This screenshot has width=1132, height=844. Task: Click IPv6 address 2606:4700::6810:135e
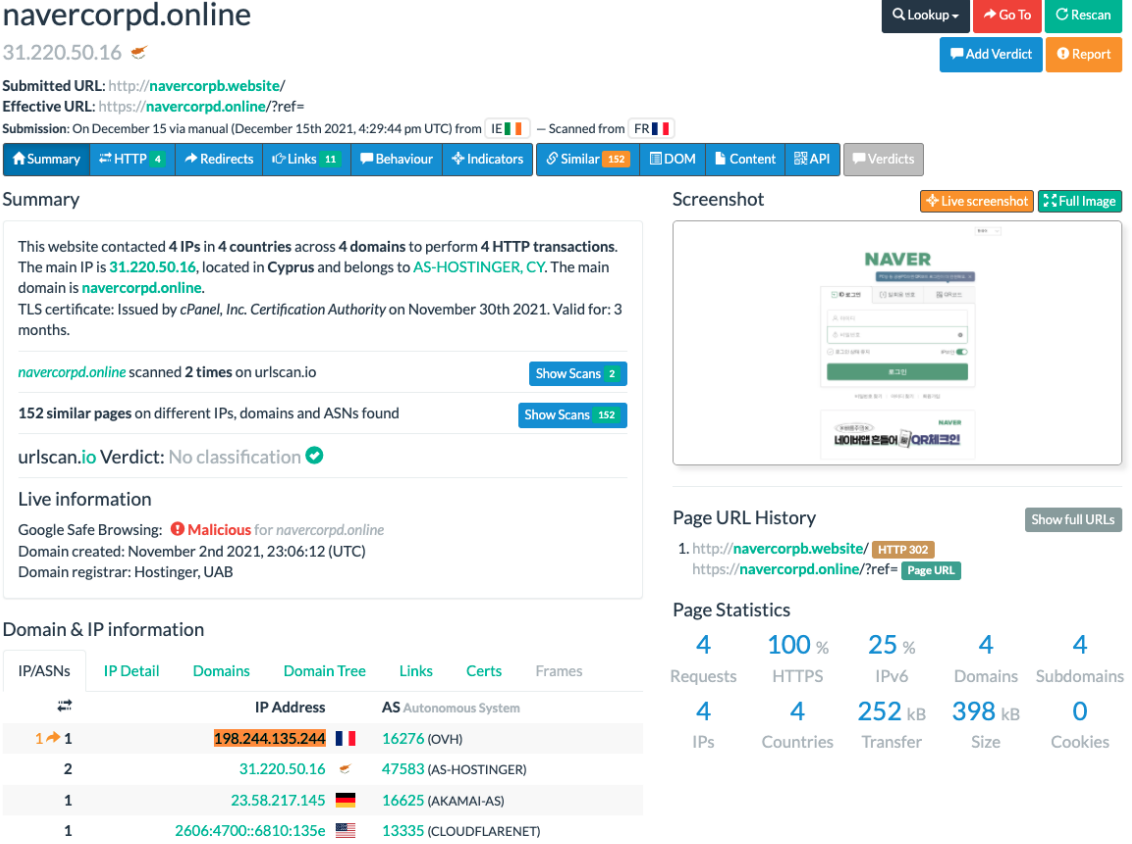pyautogui.click(x=250, y=831)
